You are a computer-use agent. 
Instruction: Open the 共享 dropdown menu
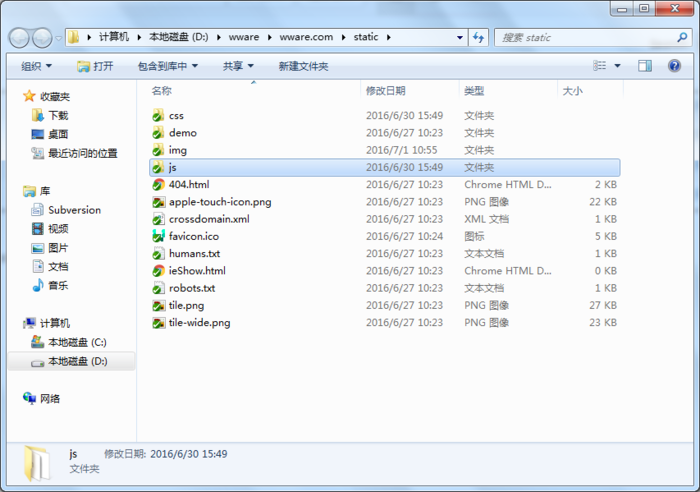click(x=238, y=67)
